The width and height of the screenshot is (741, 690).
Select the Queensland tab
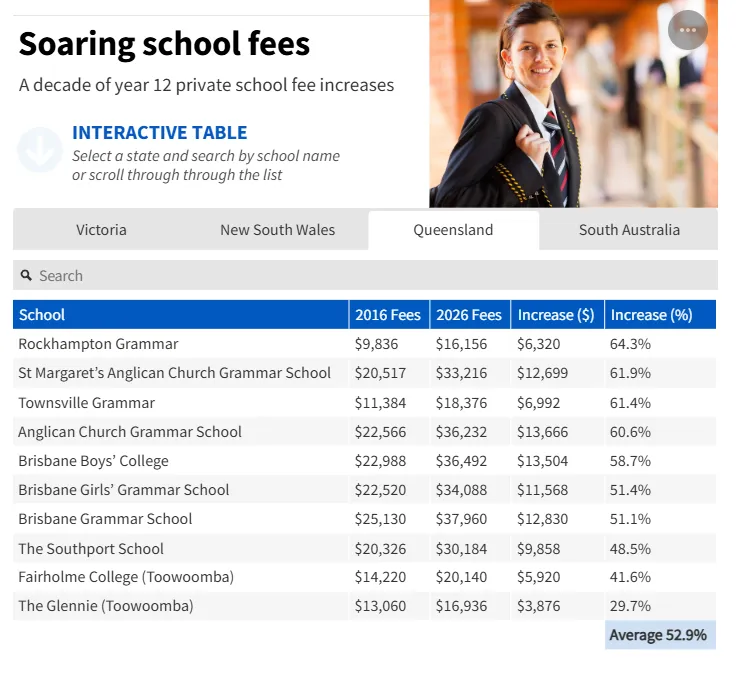[x=453, y=230]
